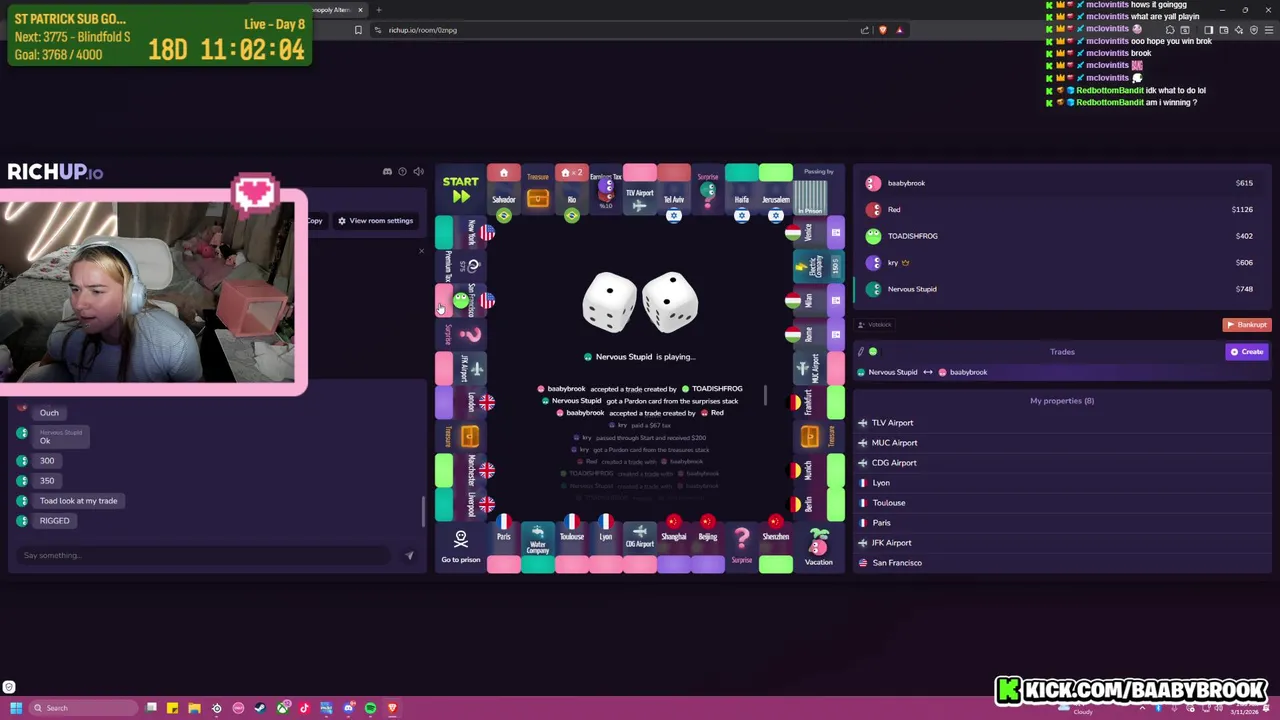Select the Shanghai property tile
Screen dimensions: 1280x720
[x=674, y=547]
